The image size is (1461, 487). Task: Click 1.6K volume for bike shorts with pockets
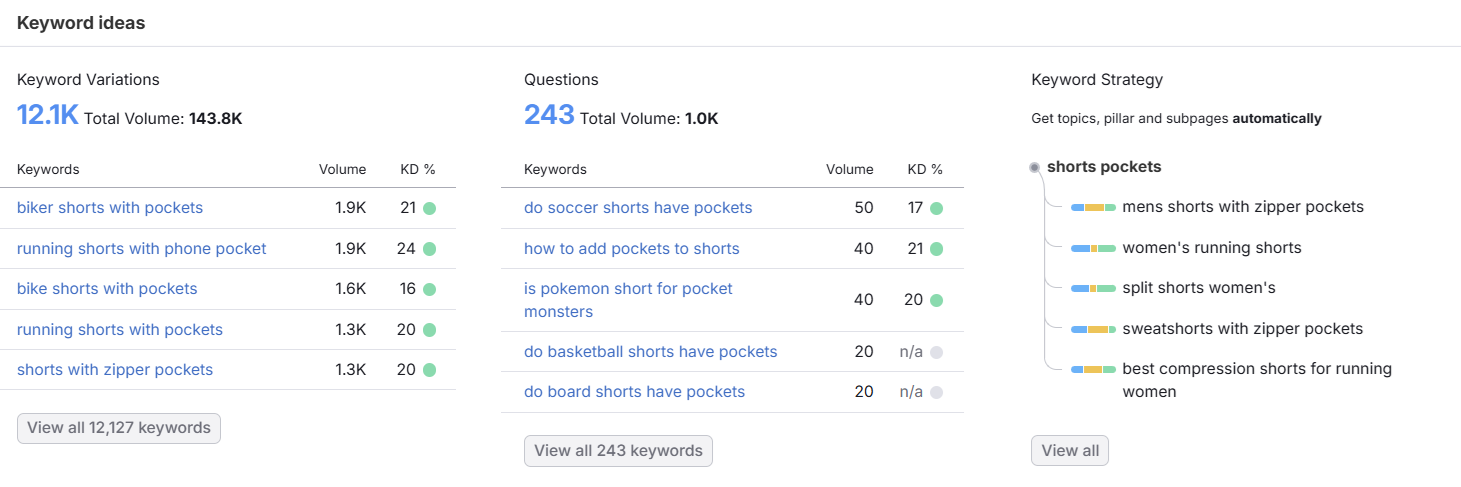coord(350,289)
